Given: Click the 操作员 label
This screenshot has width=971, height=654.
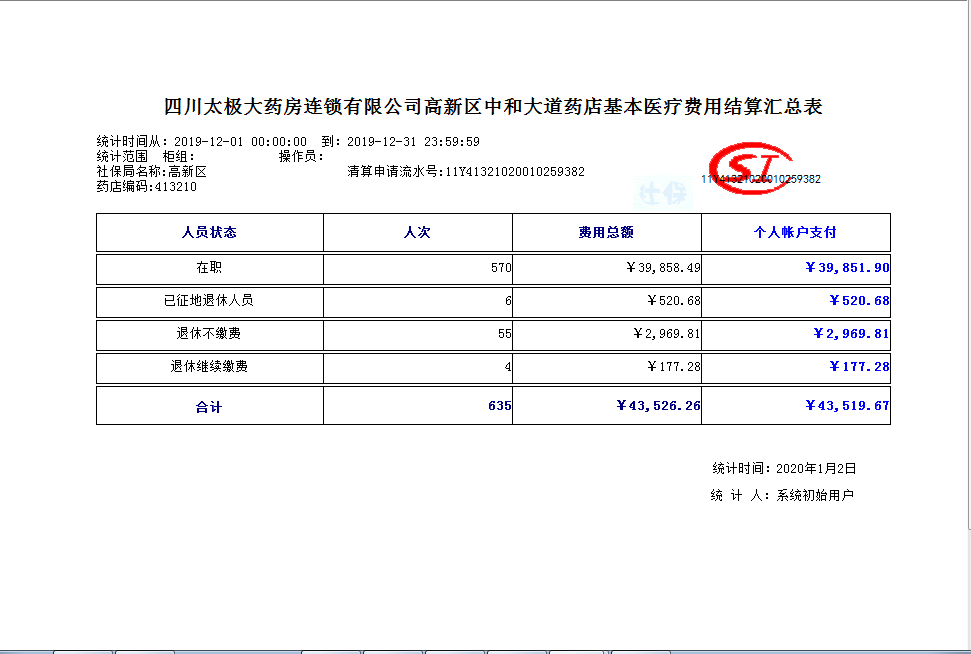Looking at the screenshot, I should pyautogui.click(x=301, y=157).
